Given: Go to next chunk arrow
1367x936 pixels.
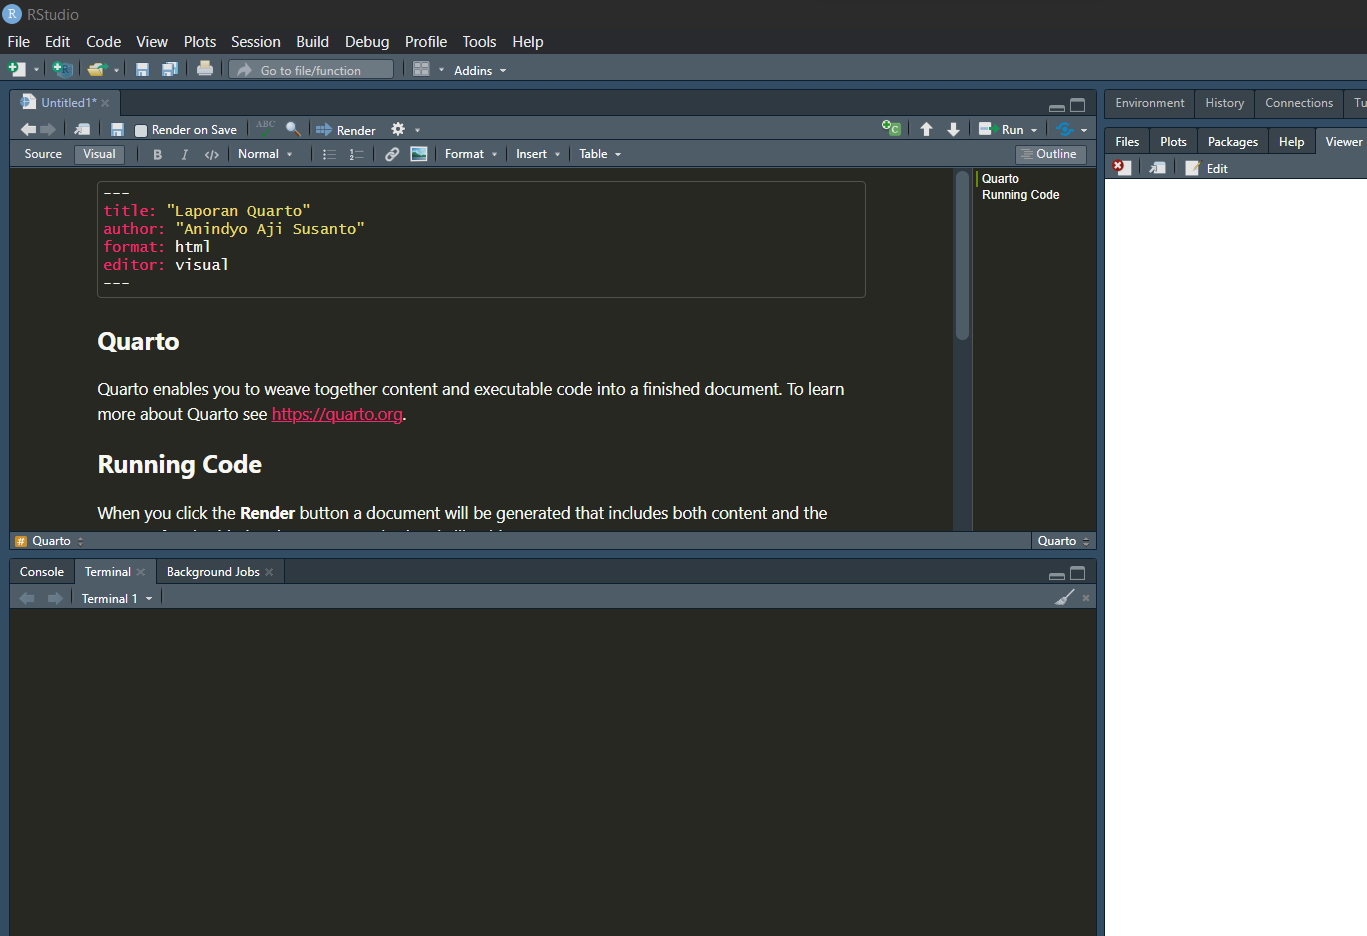Looking at the screenshot, I should click(x=953, y=129).
